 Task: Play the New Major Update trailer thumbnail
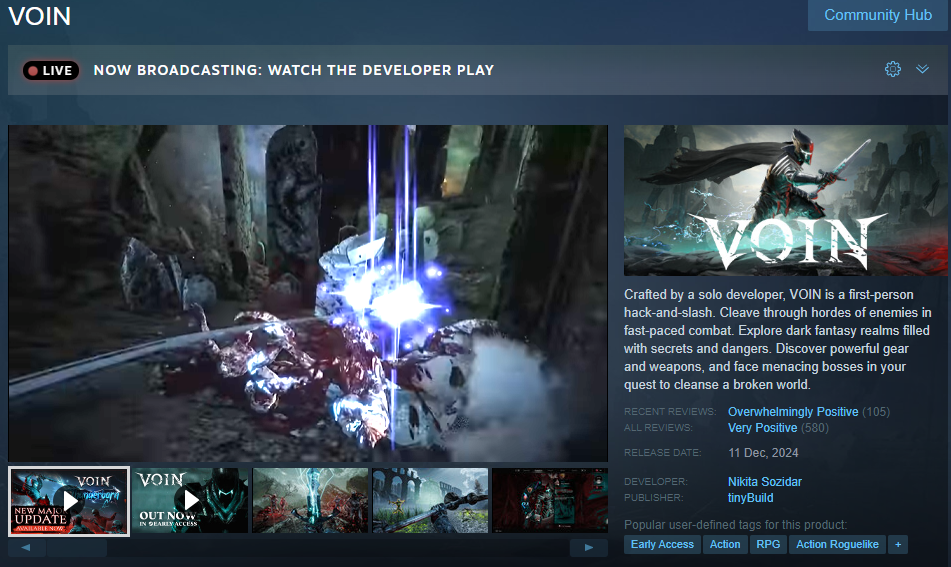(69, 501)
